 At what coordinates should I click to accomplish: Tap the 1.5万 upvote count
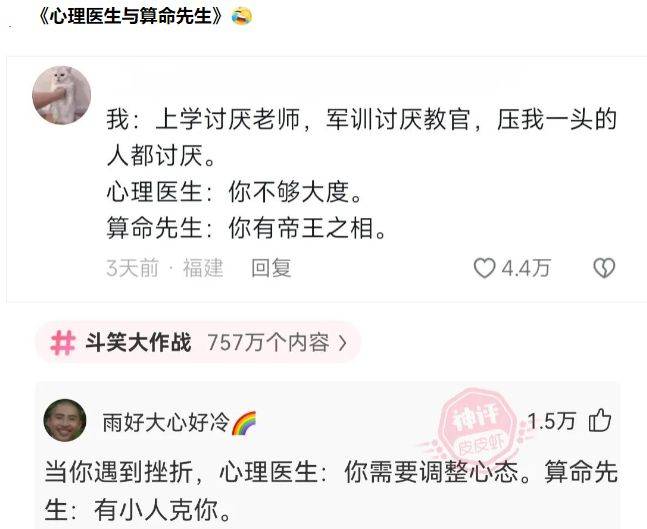click(552, 421)
